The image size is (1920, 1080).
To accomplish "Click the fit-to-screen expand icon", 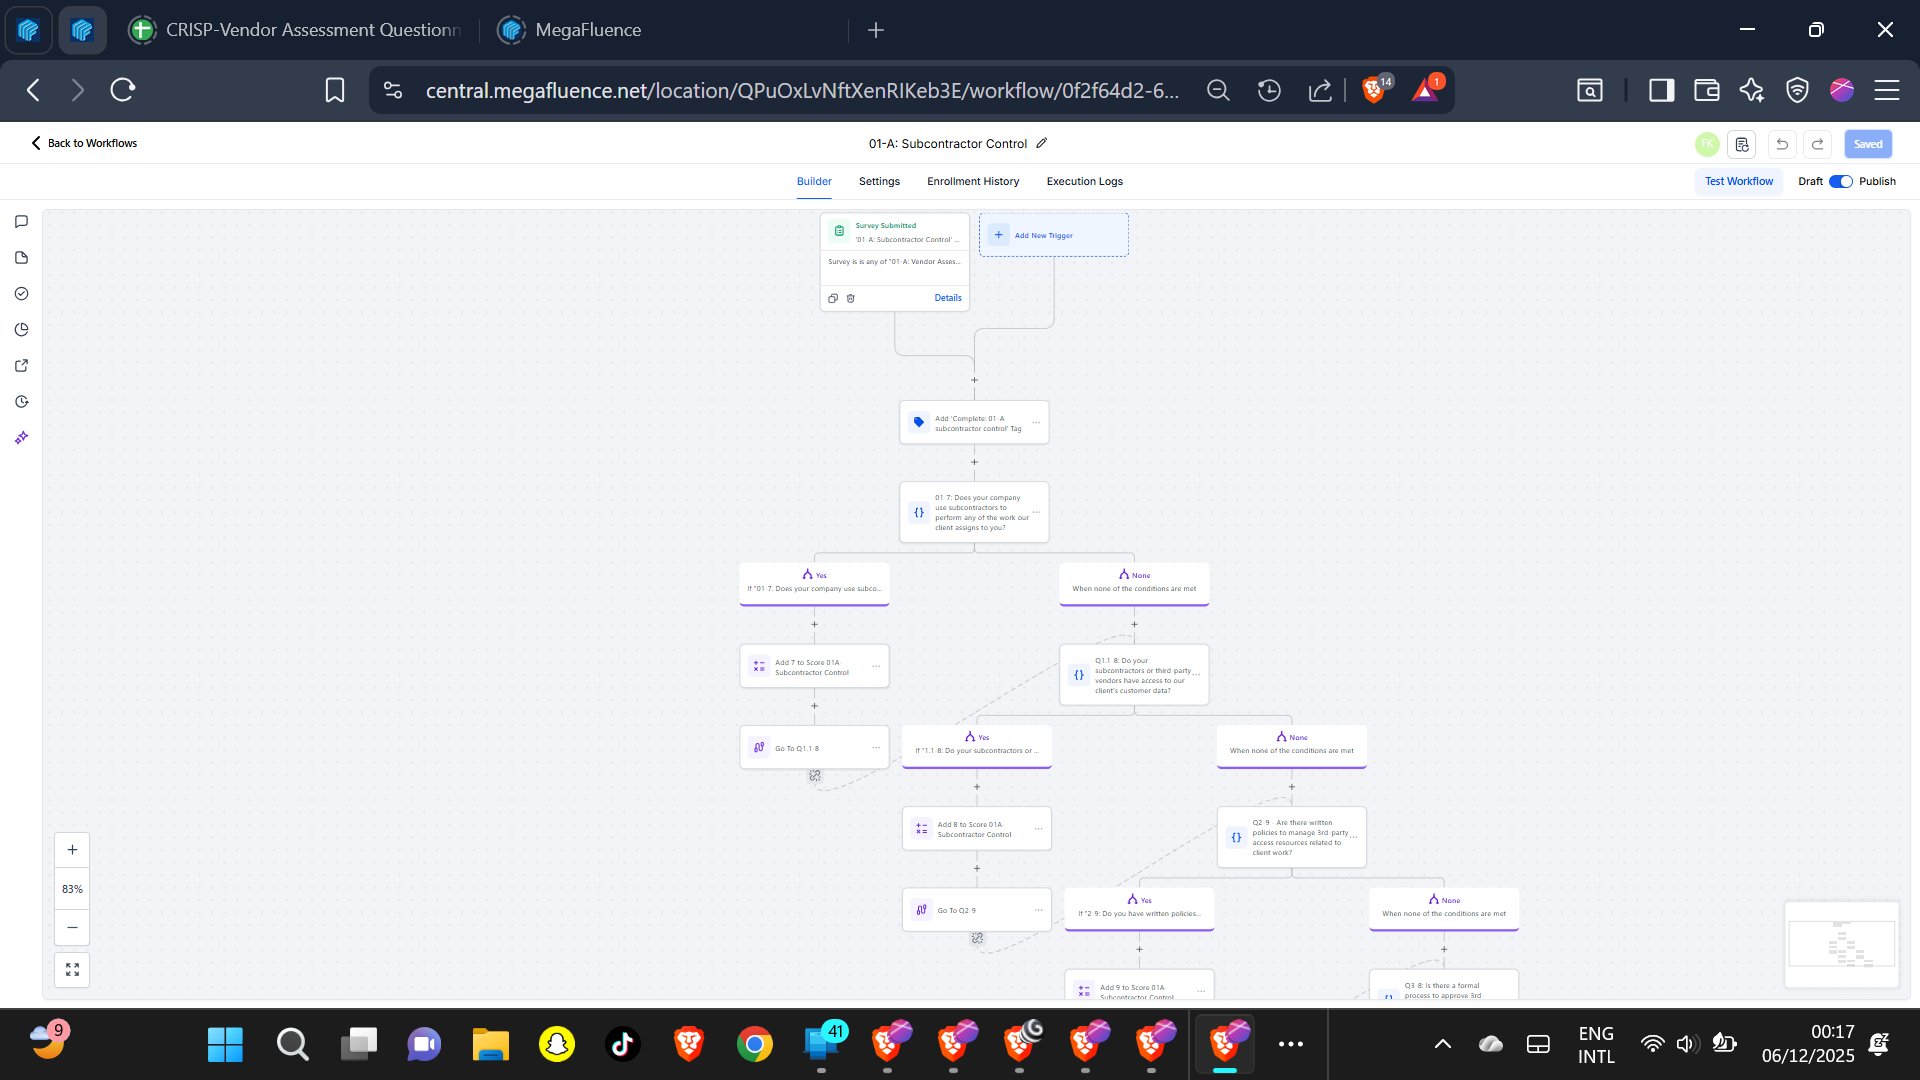I will click(72, 970).
